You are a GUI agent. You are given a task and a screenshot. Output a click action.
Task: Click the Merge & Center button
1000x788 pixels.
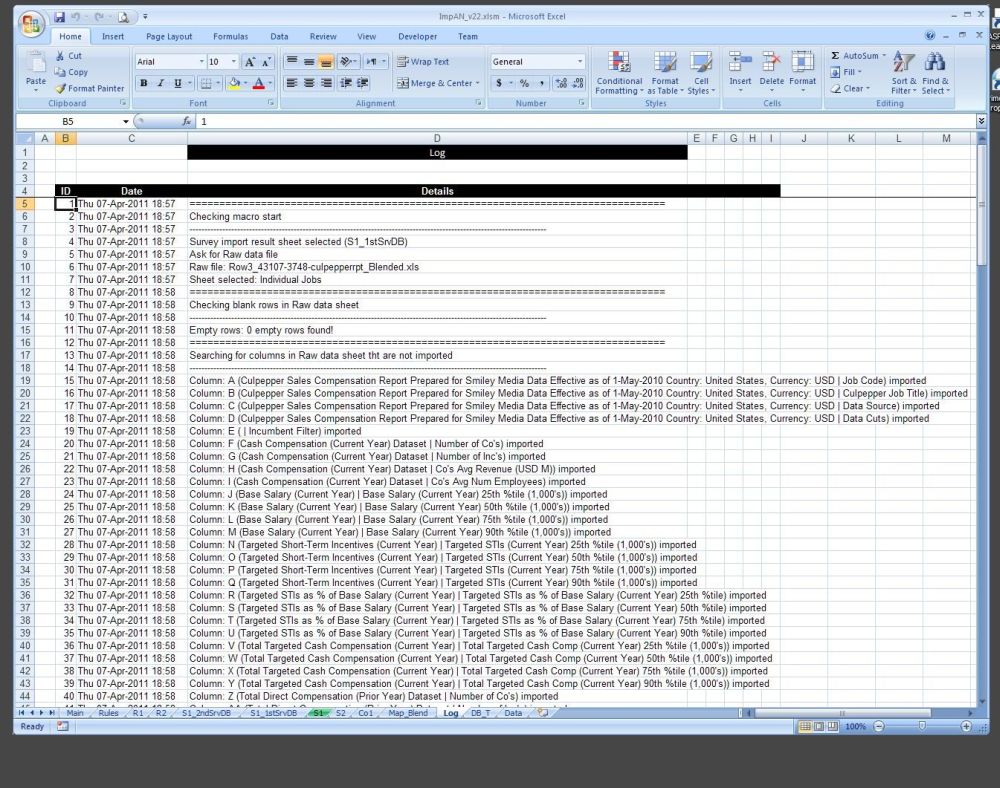pos(435,84)
